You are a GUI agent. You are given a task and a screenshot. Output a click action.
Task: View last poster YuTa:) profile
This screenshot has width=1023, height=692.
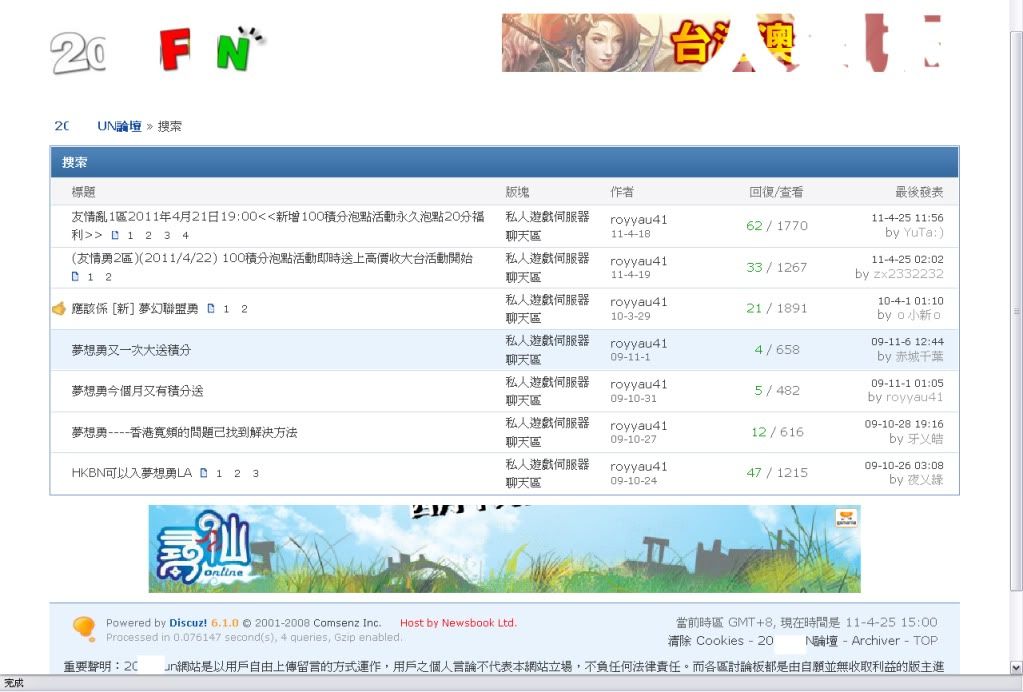pos(923,232)
